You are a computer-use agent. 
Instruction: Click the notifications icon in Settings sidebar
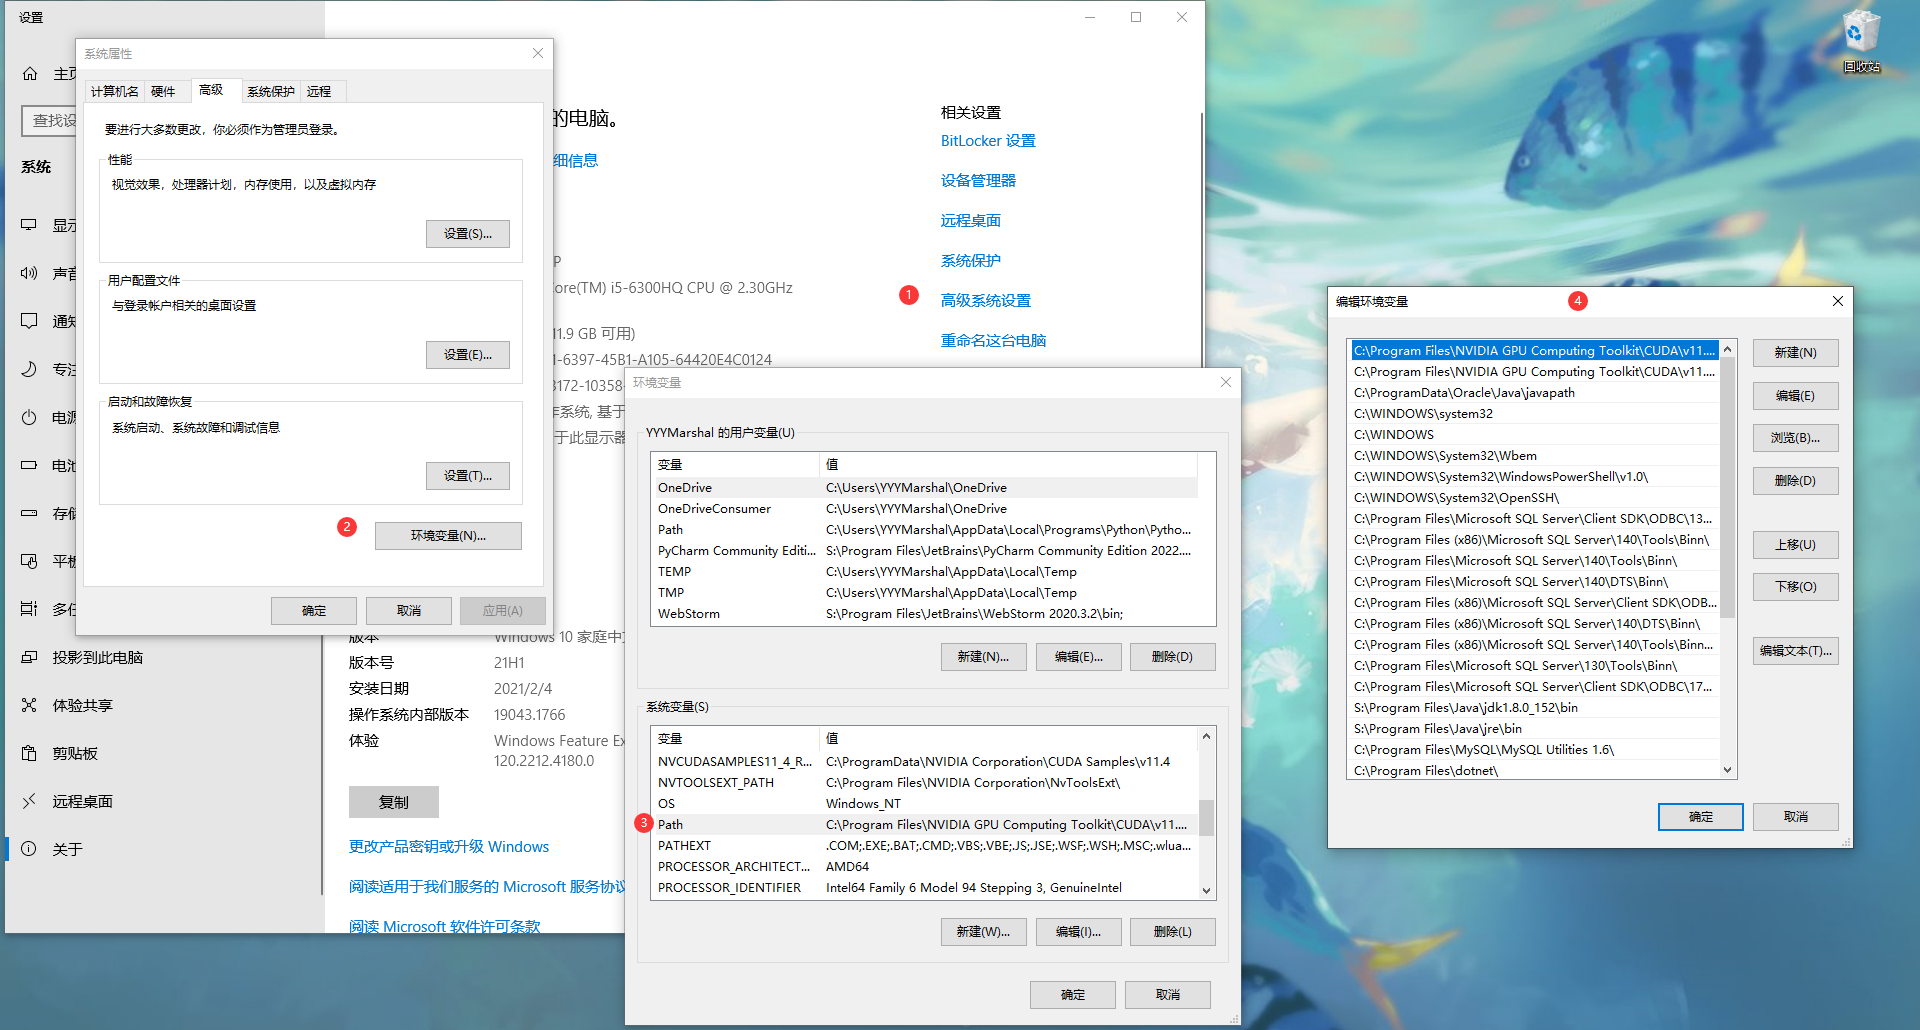tap(29, 321)
